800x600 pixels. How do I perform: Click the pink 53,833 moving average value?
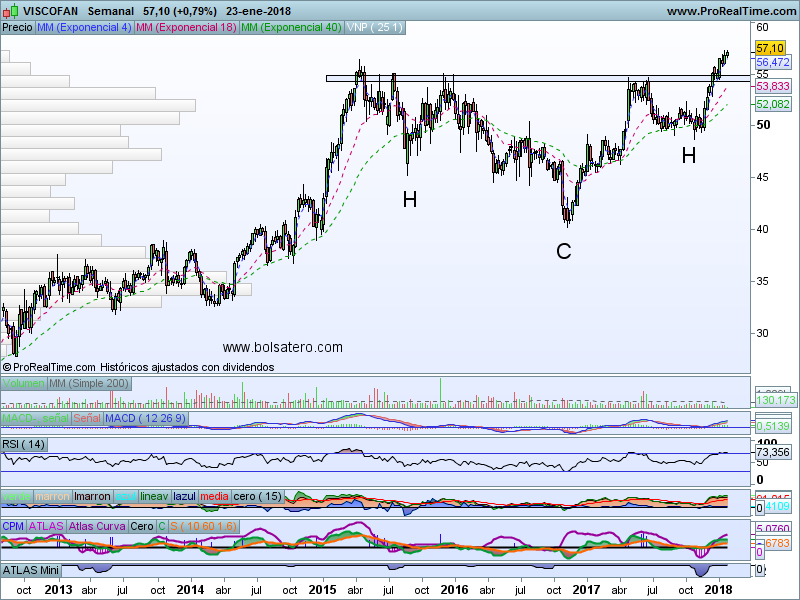click(773, 87)
